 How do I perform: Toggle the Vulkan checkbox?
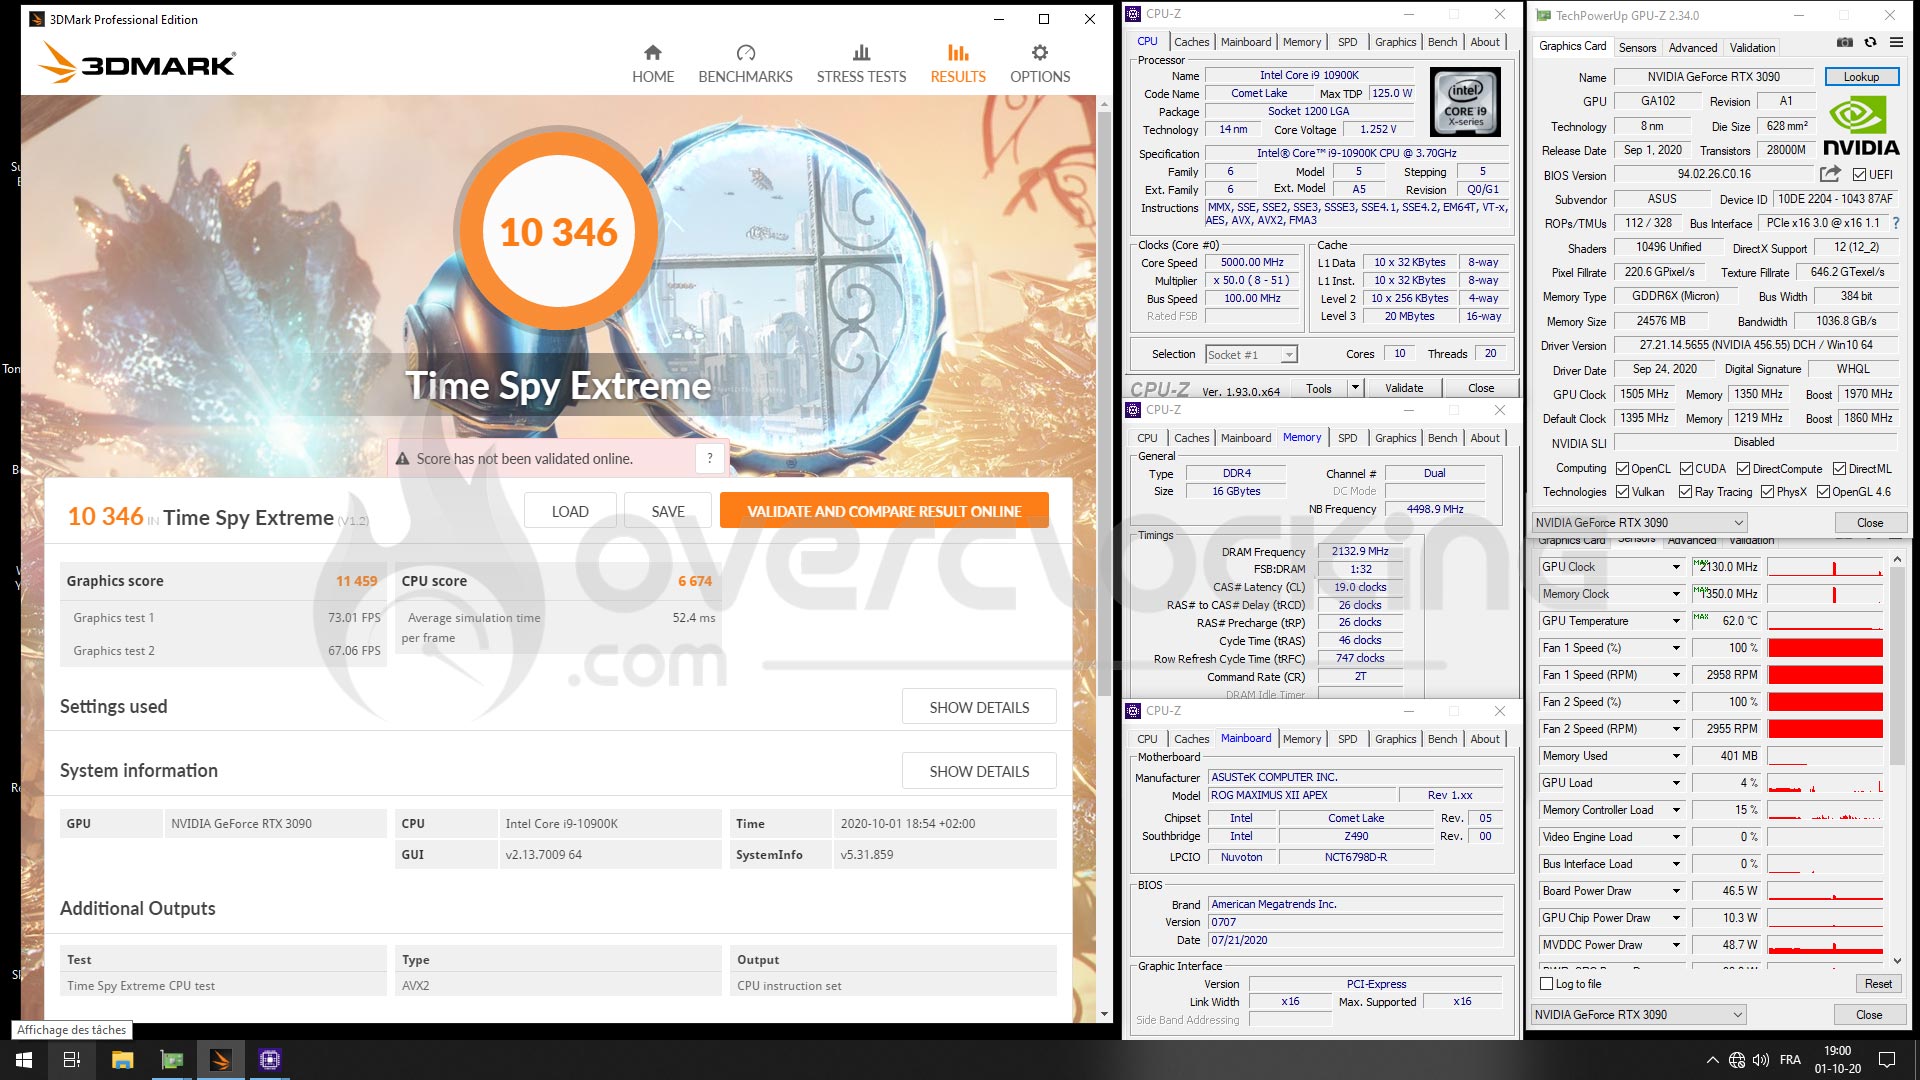(1622, 492)
